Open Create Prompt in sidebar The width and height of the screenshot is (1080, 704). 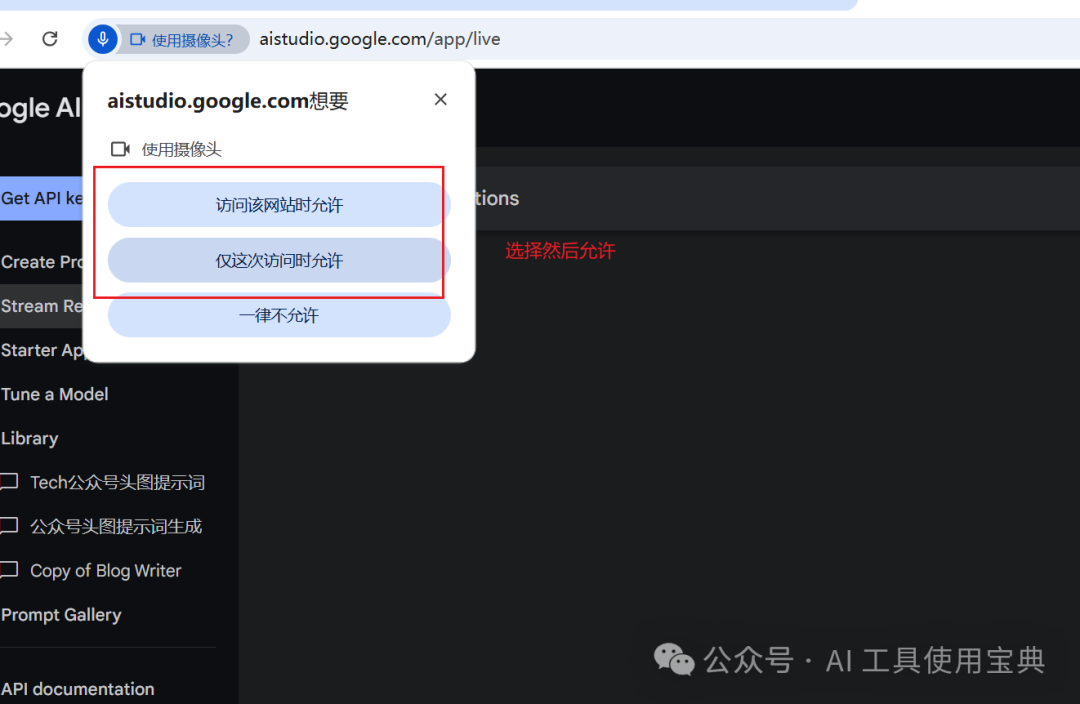41,262
